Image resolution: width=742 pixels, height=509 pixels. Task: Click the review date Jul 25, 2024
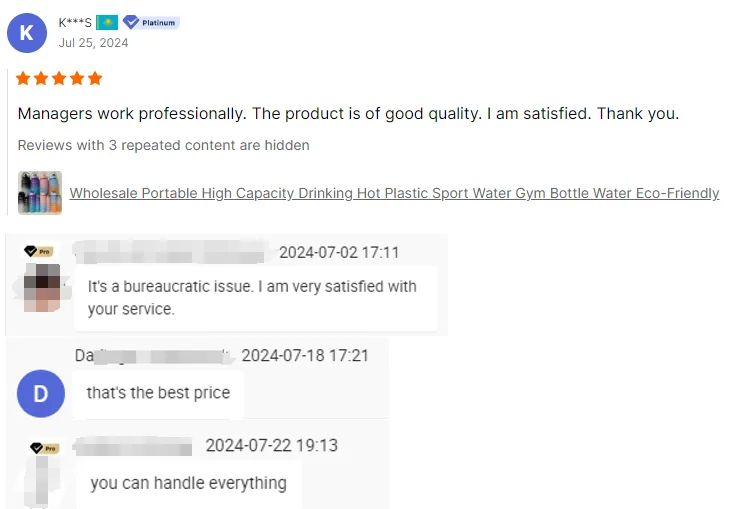click(x=93, y=43)
